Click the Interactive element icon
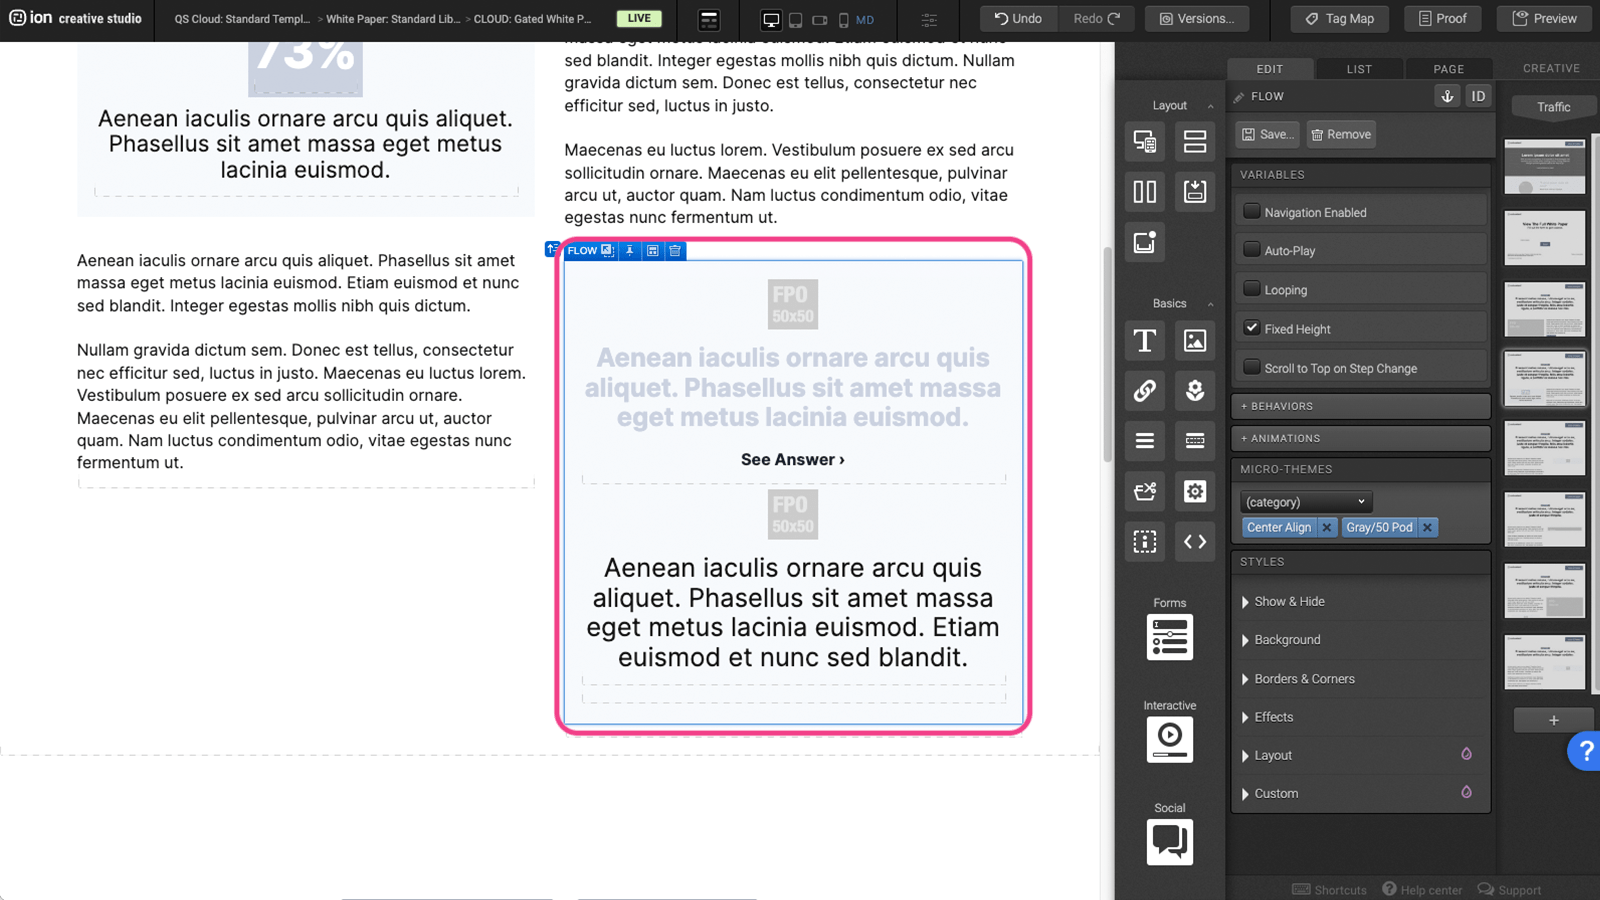Screen dimensions: 1600x900 (1169, 740)
